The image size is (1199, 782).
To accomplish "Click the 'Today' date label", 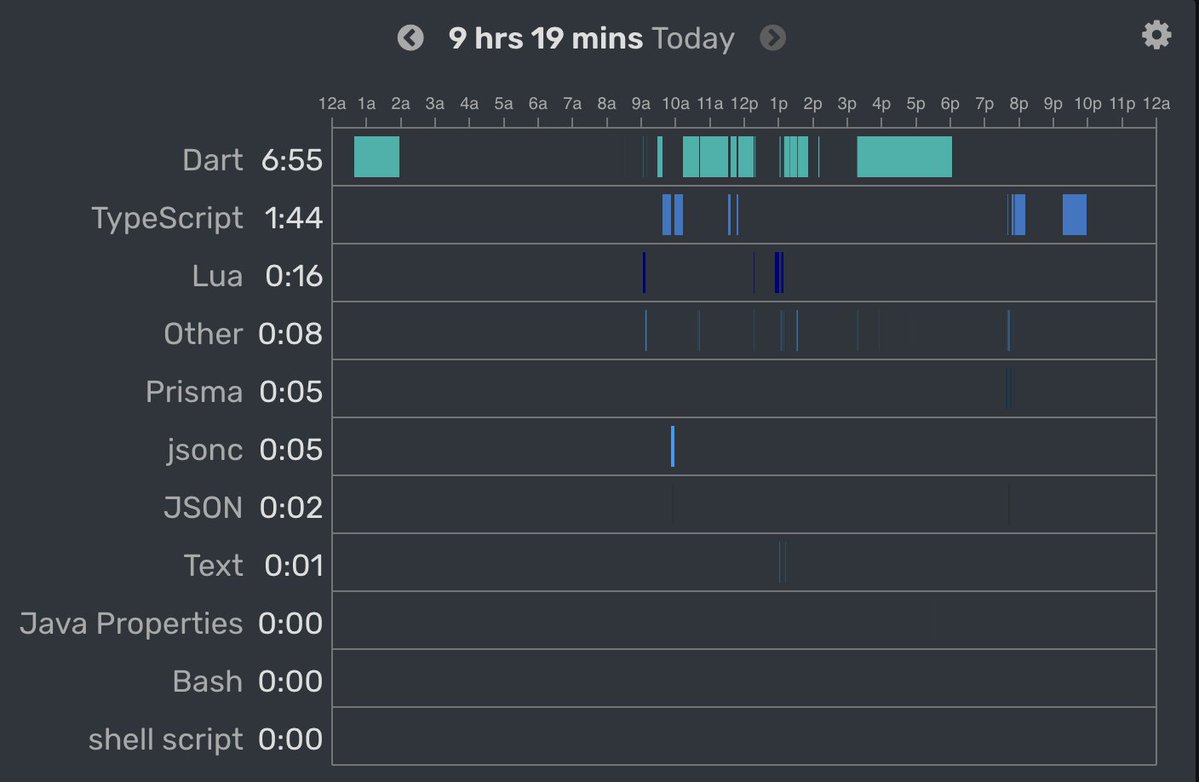I will point(693,38).
